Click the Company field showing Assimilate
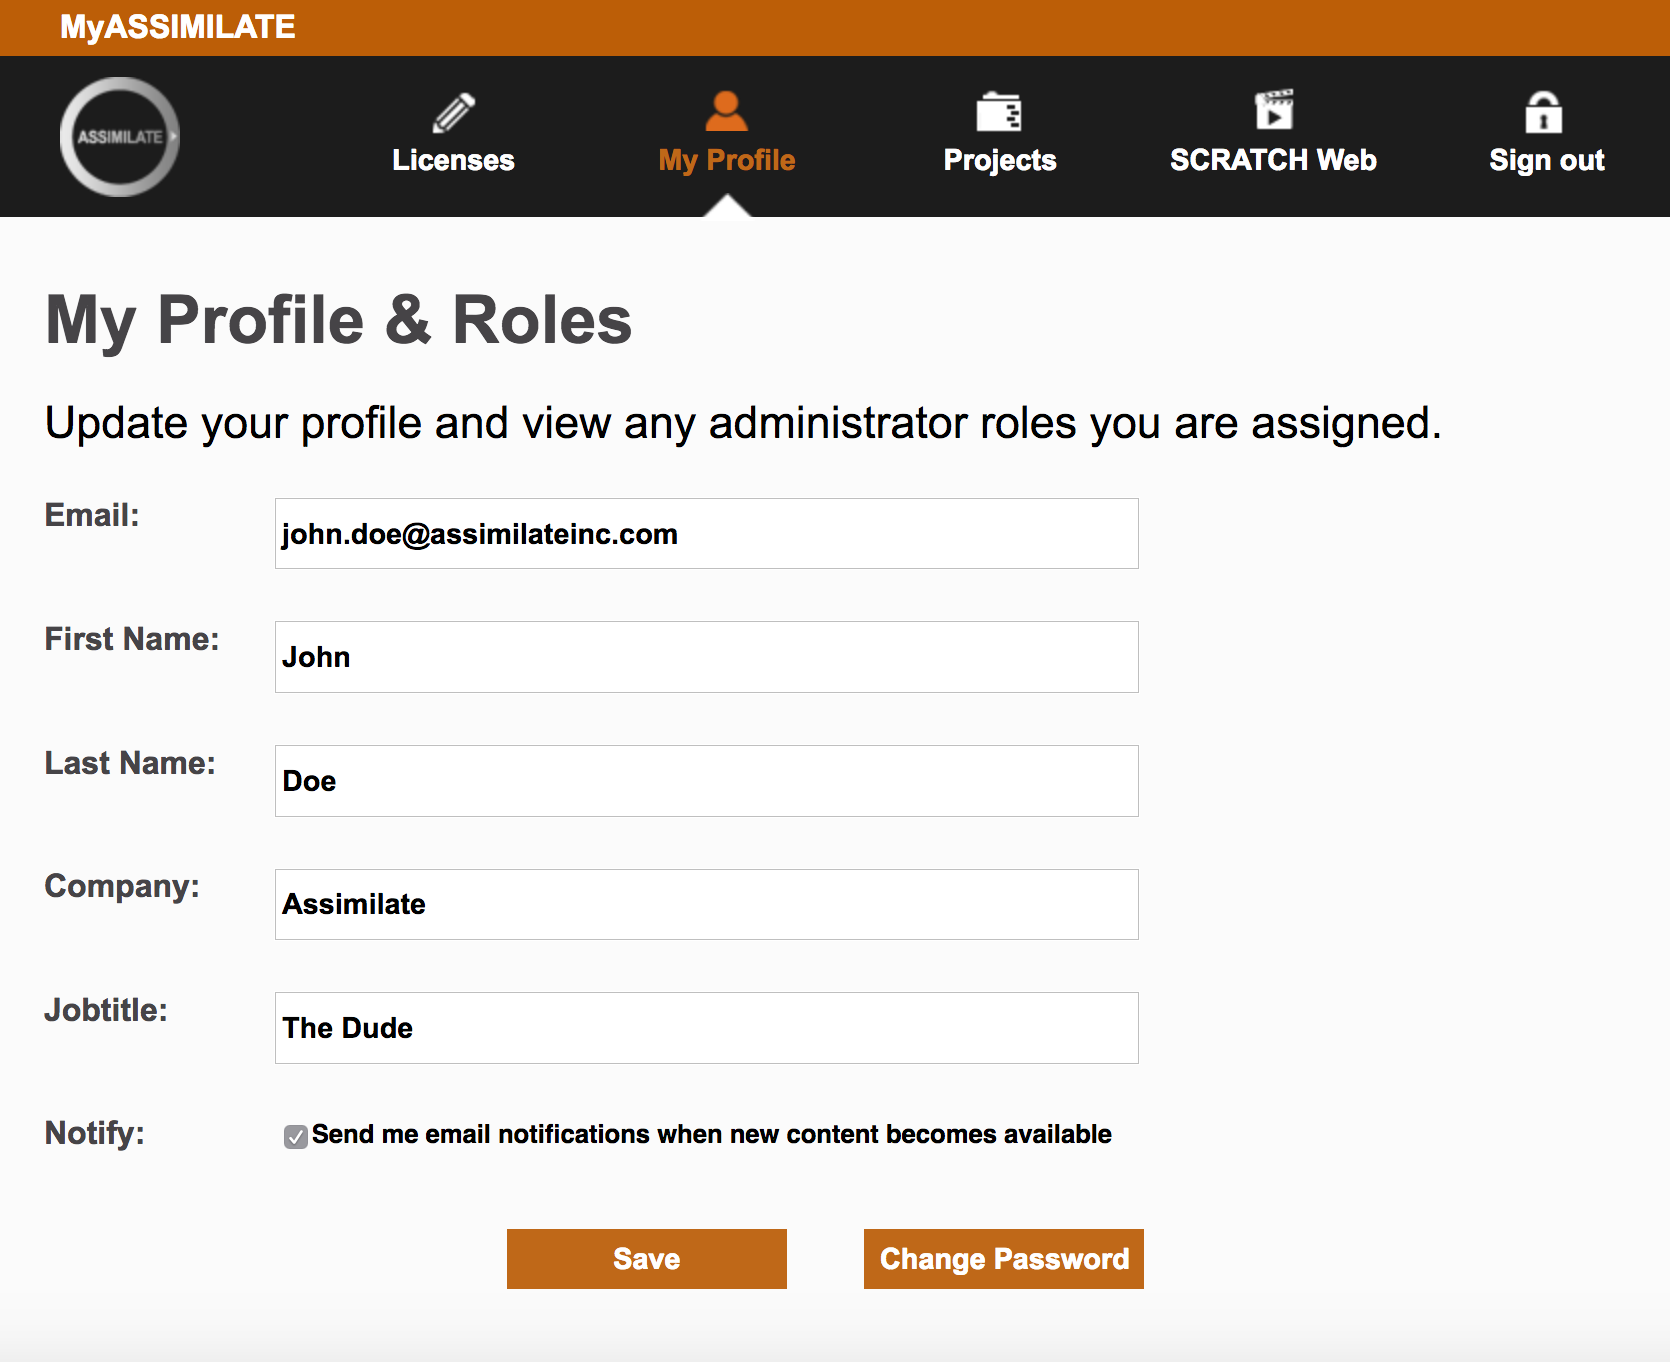 tap(707, 904)
